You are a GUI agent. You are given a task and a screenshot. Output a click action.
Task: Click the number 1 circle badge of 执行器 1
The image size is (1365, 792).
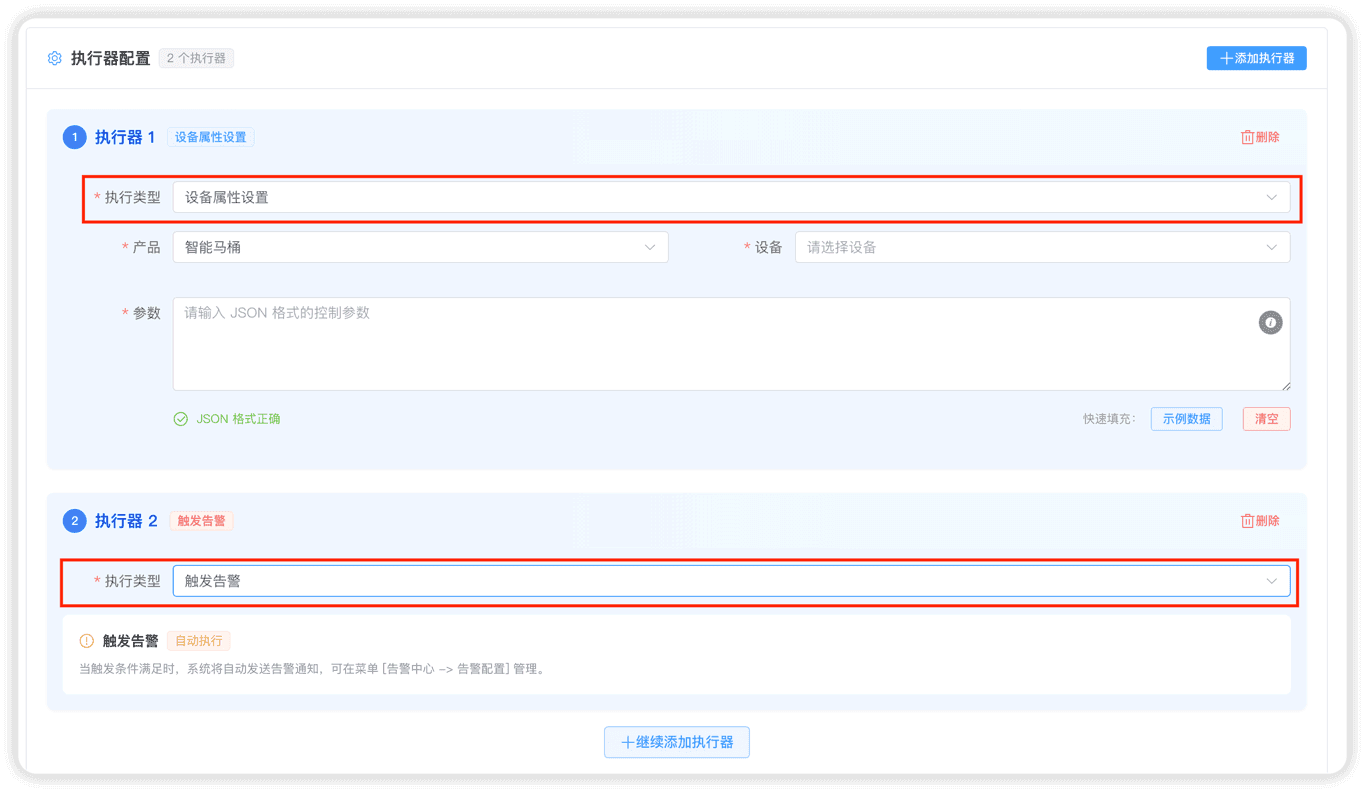click(x=75, y=137)
